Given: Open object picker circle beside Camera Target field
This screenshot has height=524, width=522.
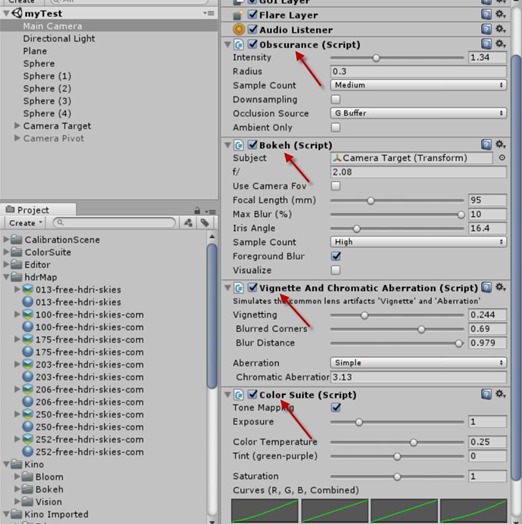Looking at the screenshot, I should 502,158.
